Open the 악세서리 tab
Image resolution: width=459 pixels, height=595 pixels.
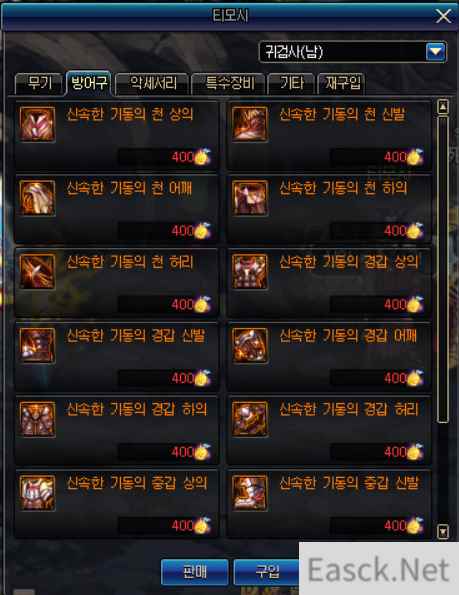pyautogui.click(x=152, y=83)
